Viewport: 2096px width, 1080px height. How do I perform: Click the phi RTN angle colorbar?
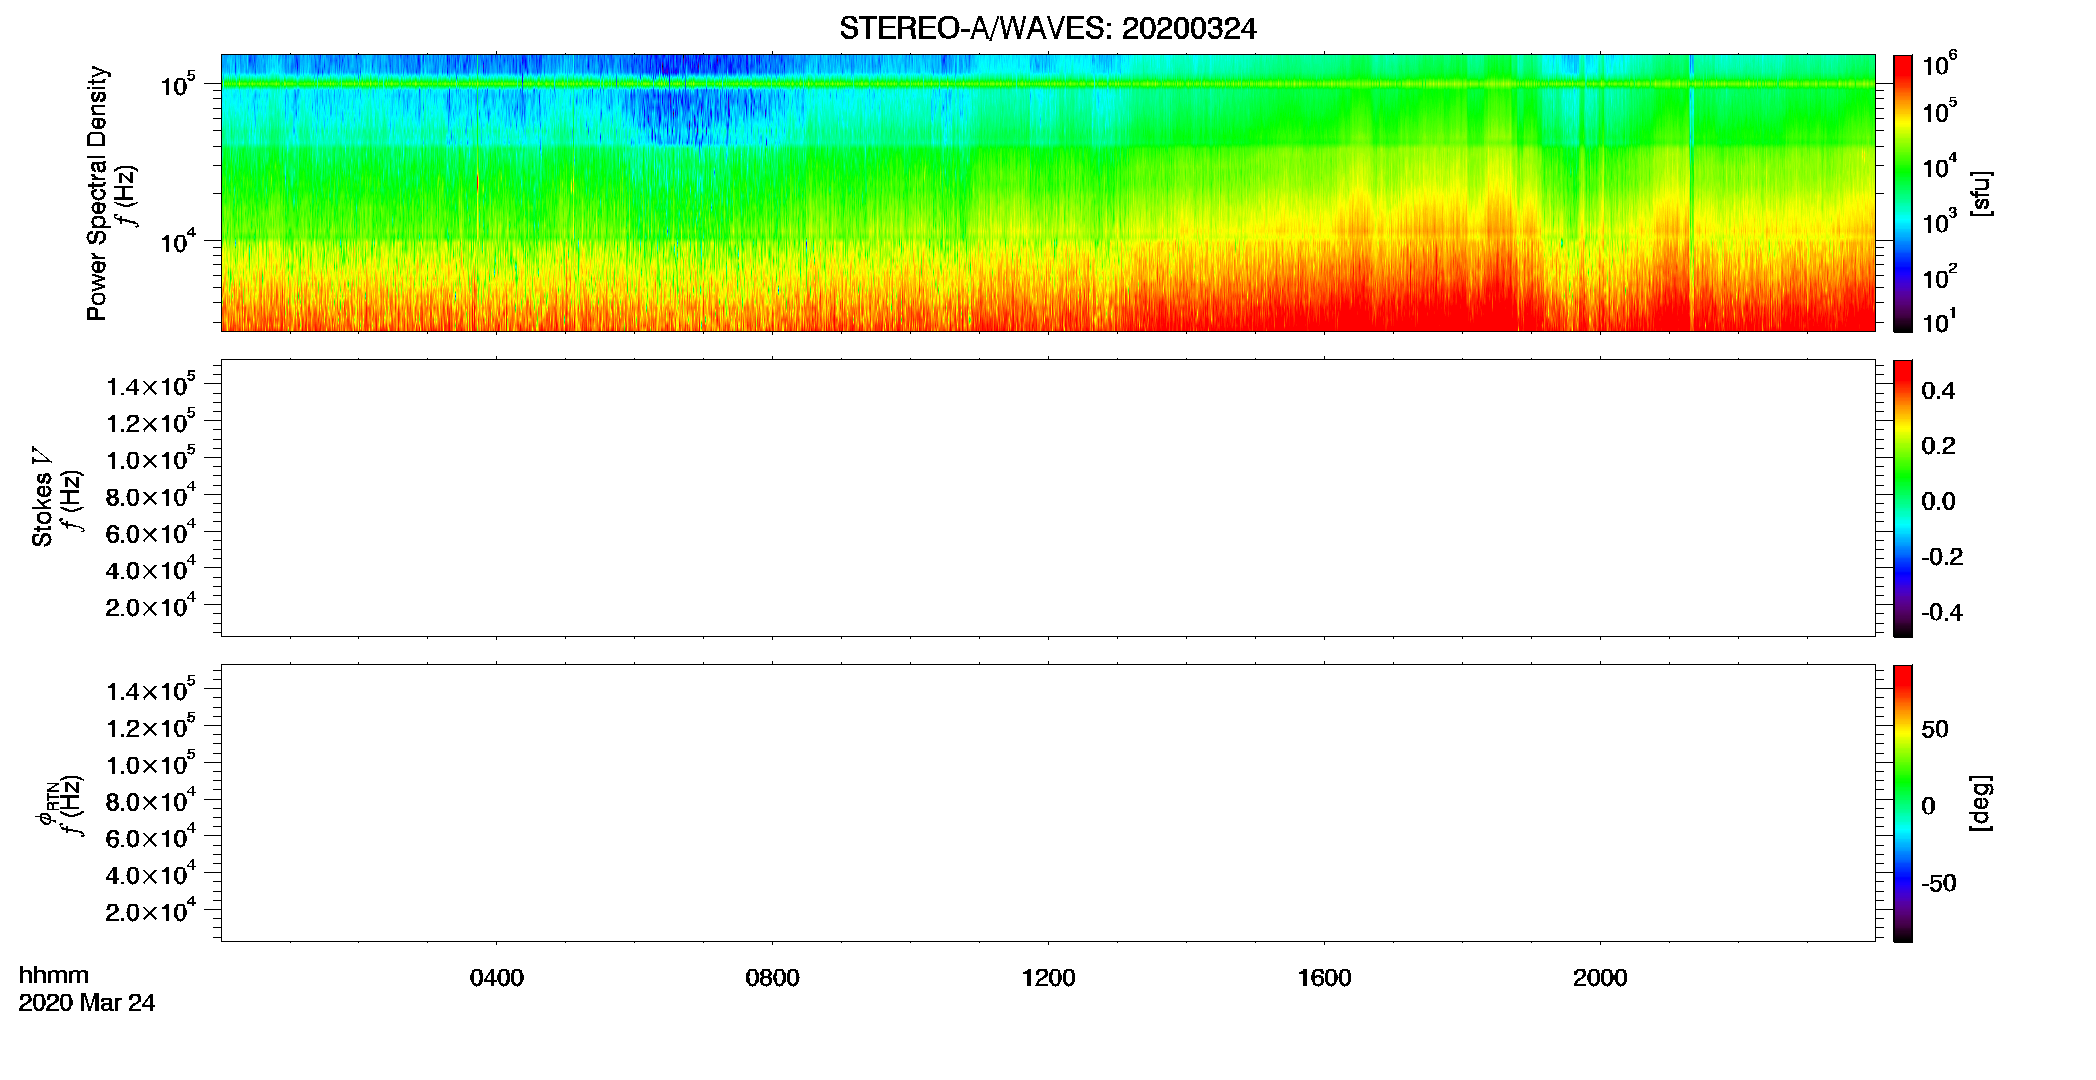(1903, 803)
